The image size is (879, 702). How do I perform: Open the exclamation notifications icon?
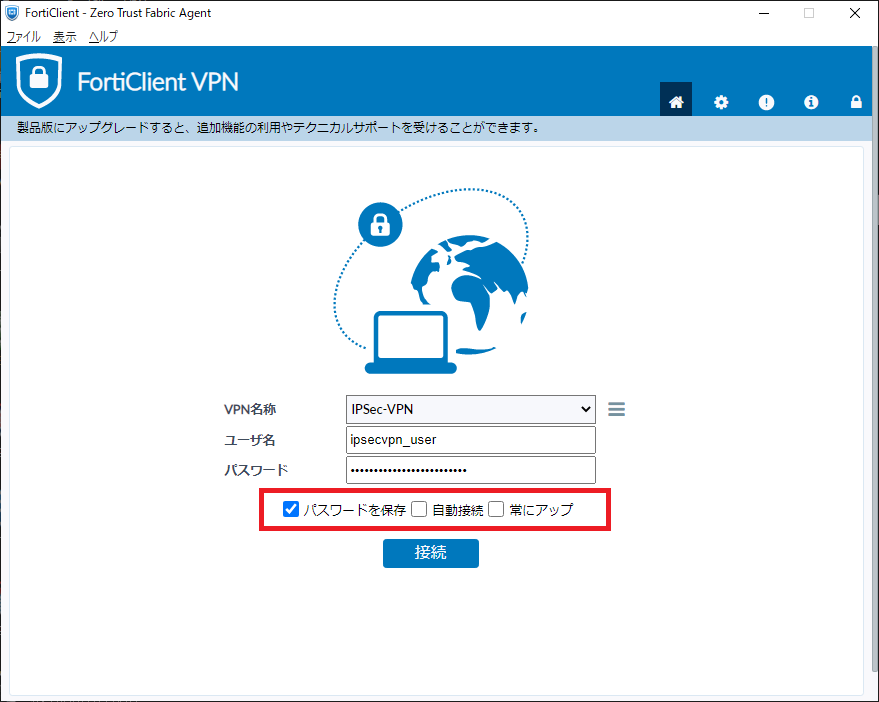coord(766,102)
